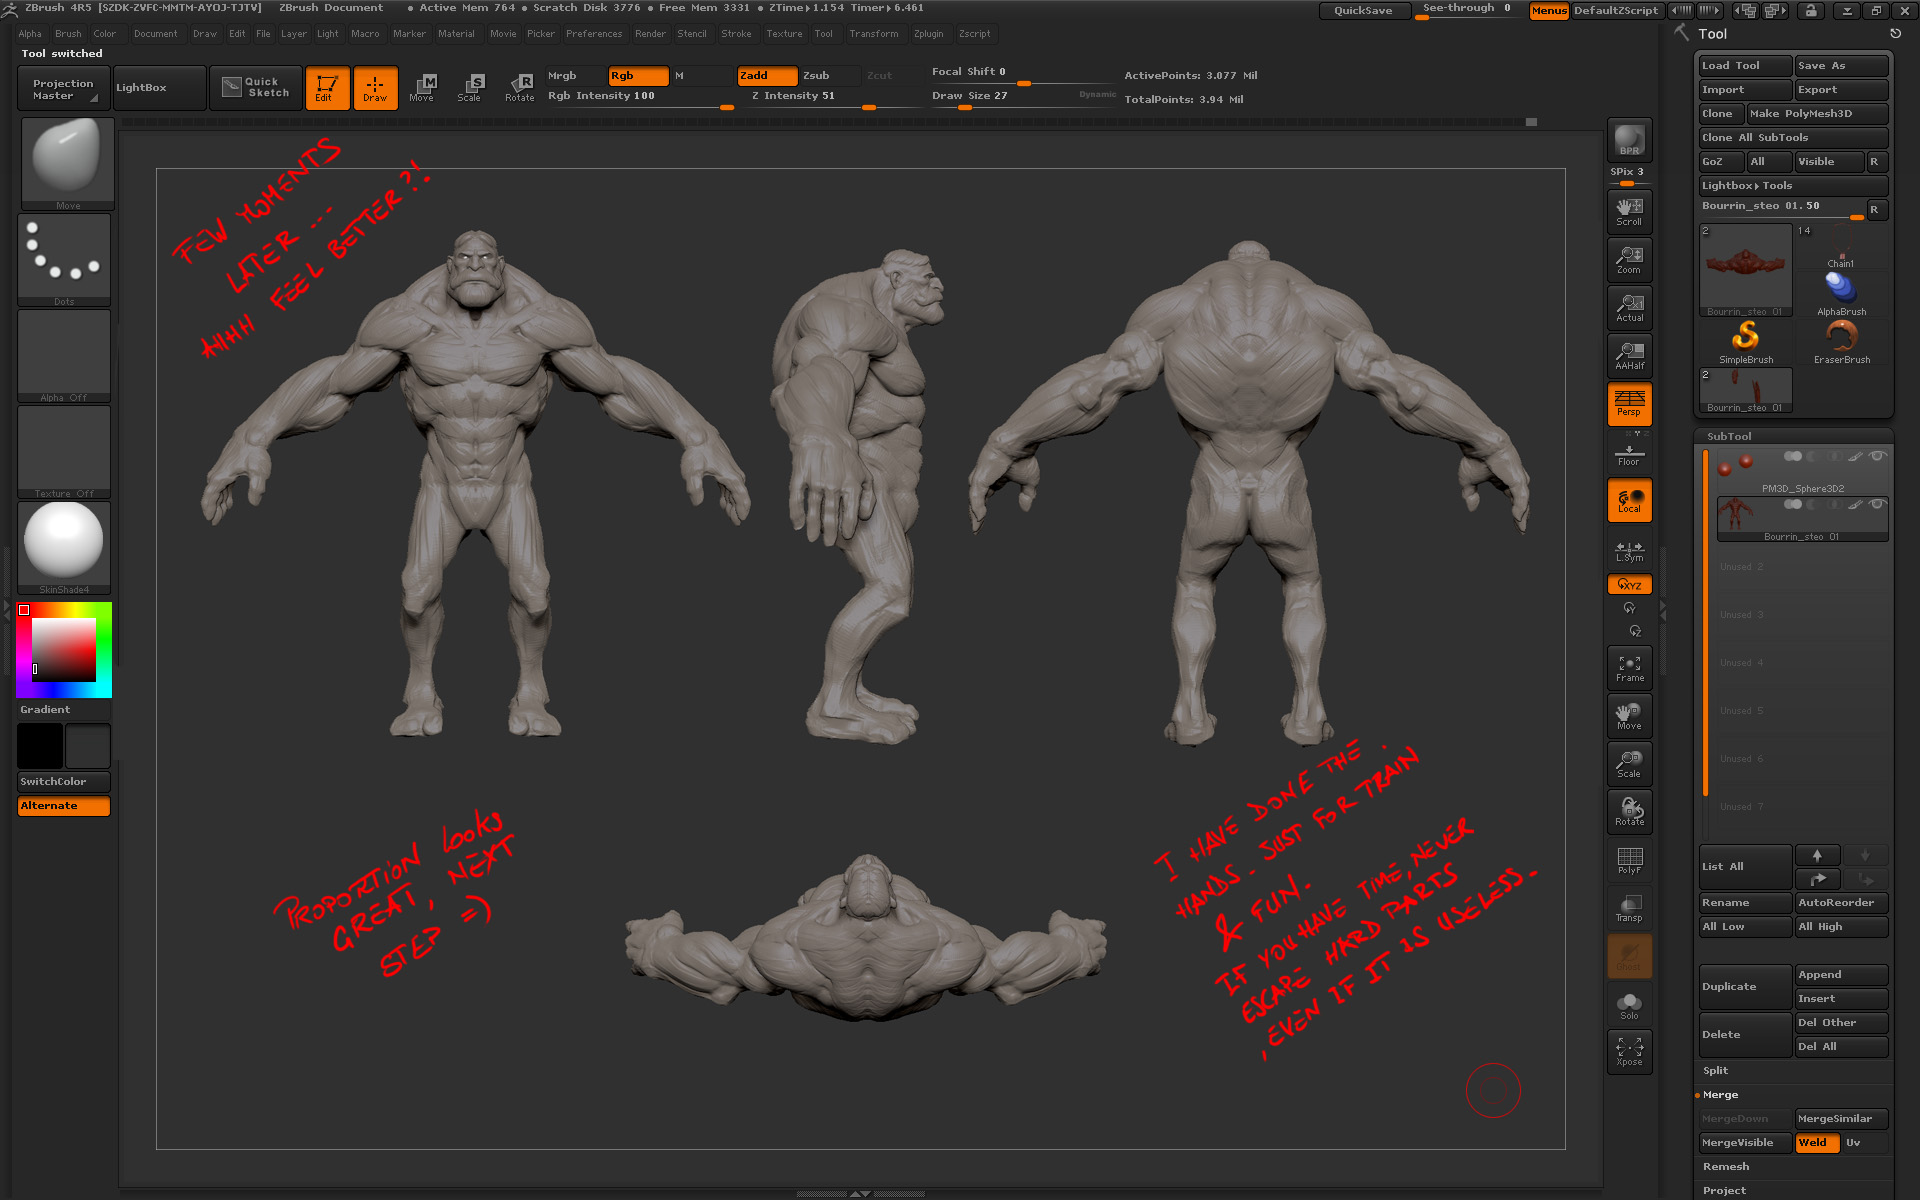1920x1200 pixels.
Task: Click the Actual size icon
Action: (1629, 308)
